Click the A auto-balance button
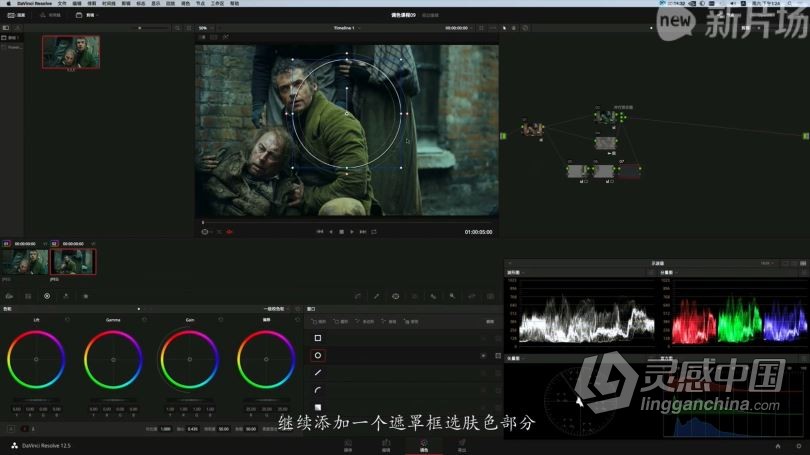810x455 pixels. (x=11, y=429)
